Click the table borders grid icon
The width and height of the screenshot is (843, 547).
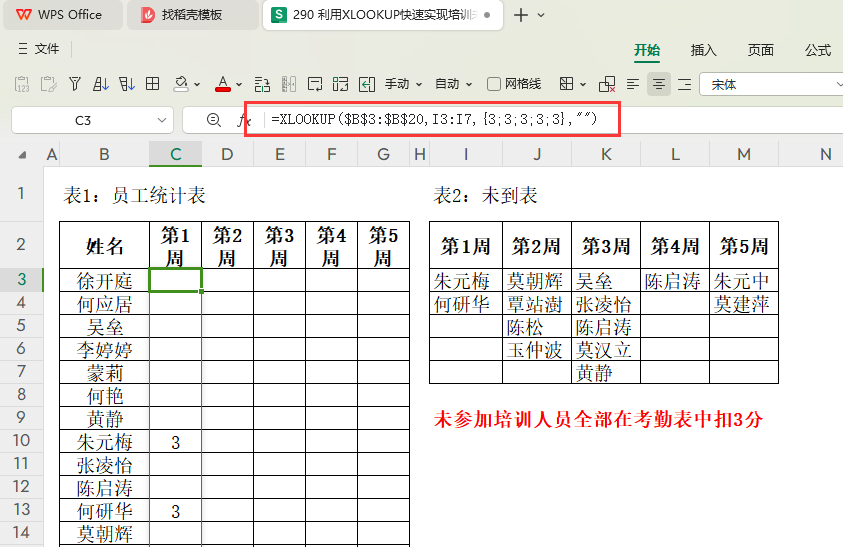pyautogui.click(x=153, y=84)
